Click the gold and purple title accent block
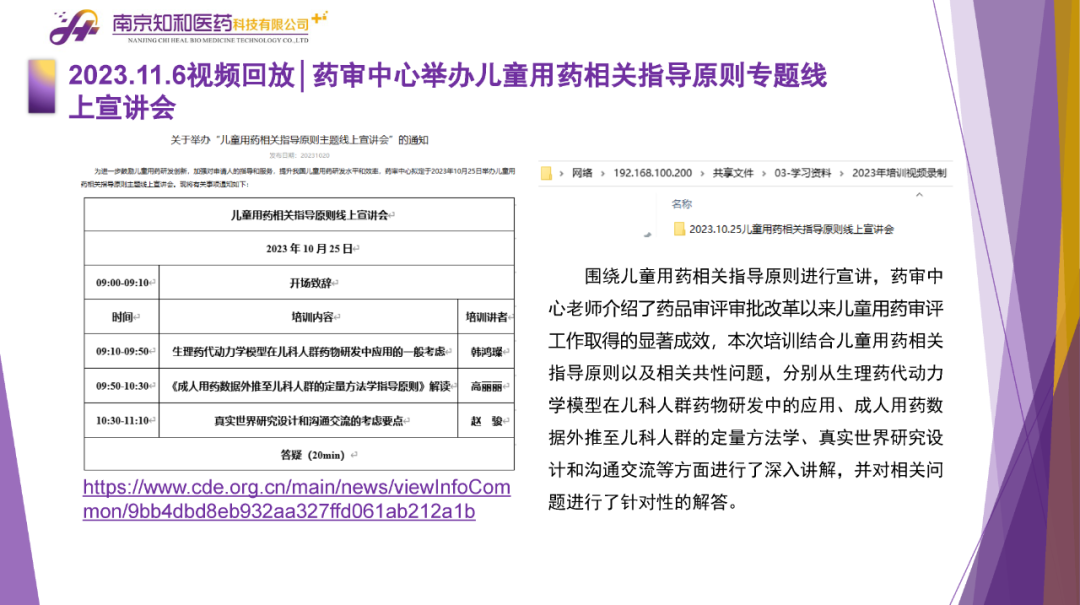The width and height of the screenshot is (1080, 605). (x=42, y=85)
